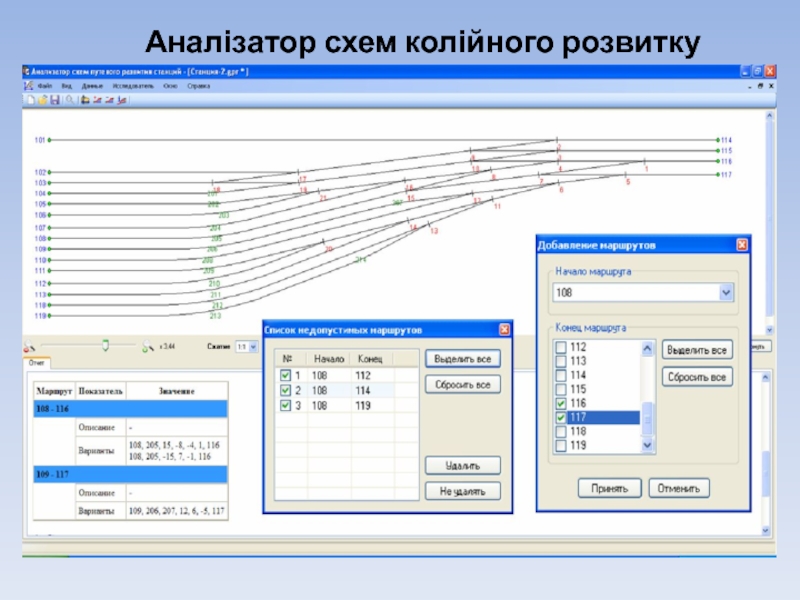Click node 119 label on the diagram
The height and width of the screenshot is (600, 800).
click(40, 316)
